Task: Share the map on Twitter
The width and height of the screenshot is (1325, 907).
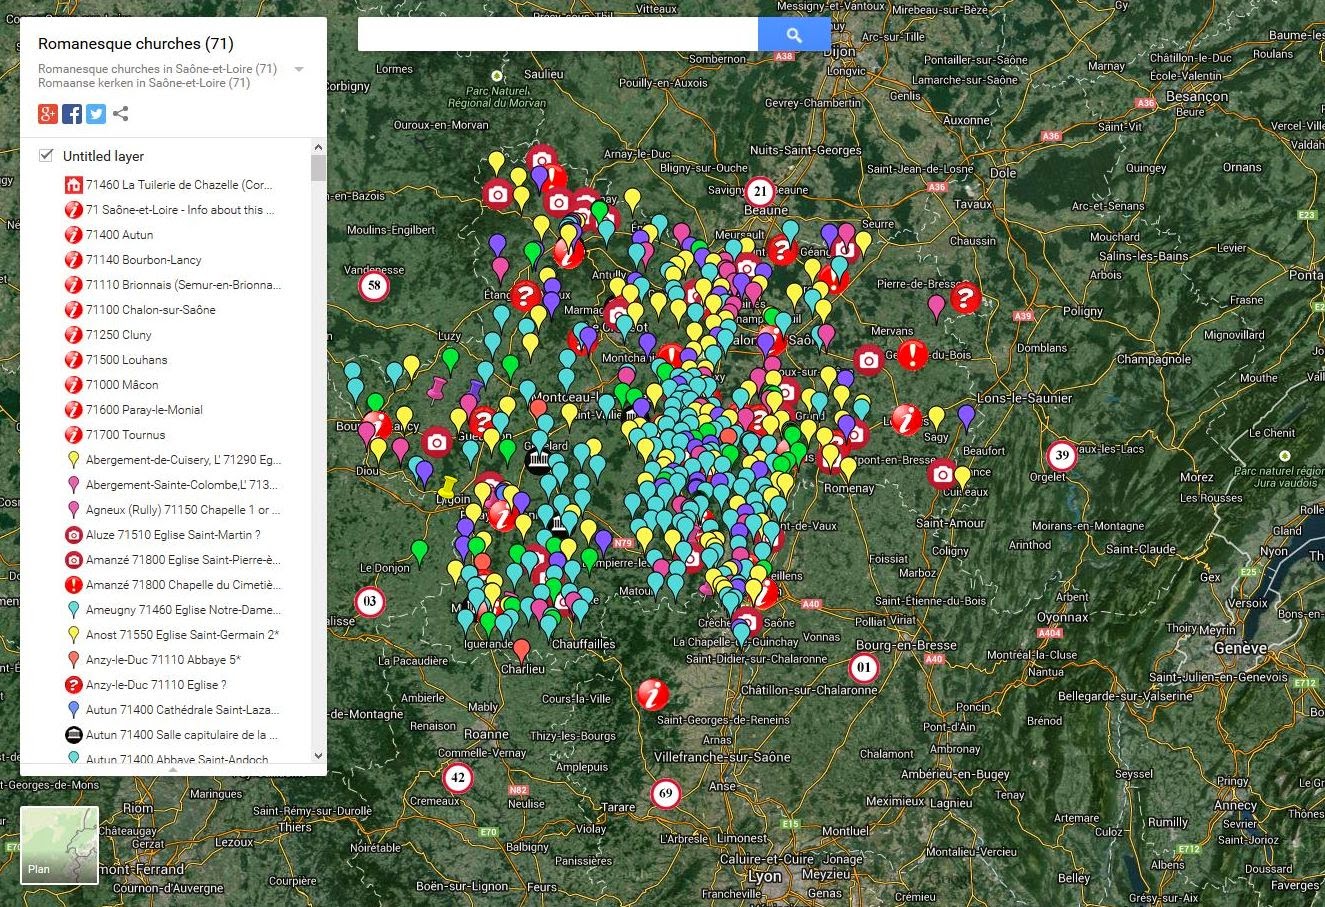Action: pos(95,113)
